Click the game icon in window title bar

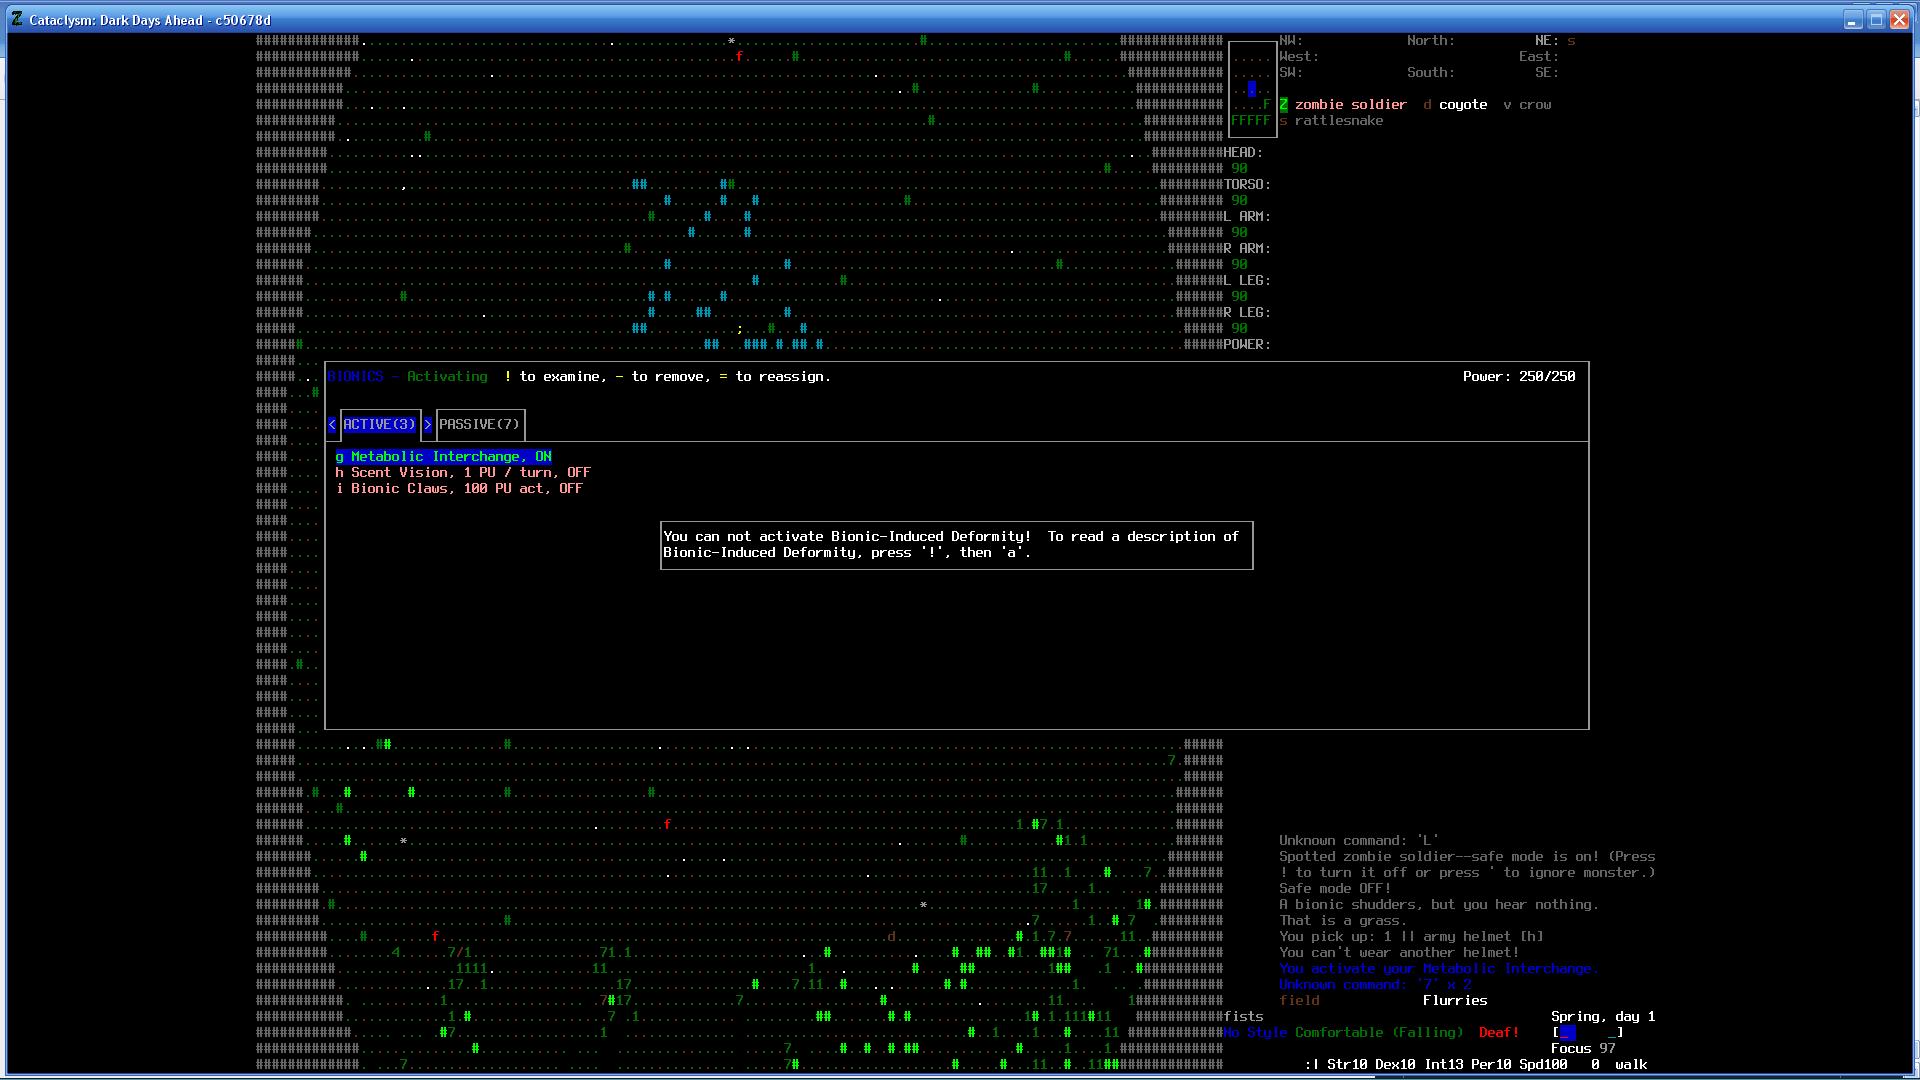click(17, 19)
